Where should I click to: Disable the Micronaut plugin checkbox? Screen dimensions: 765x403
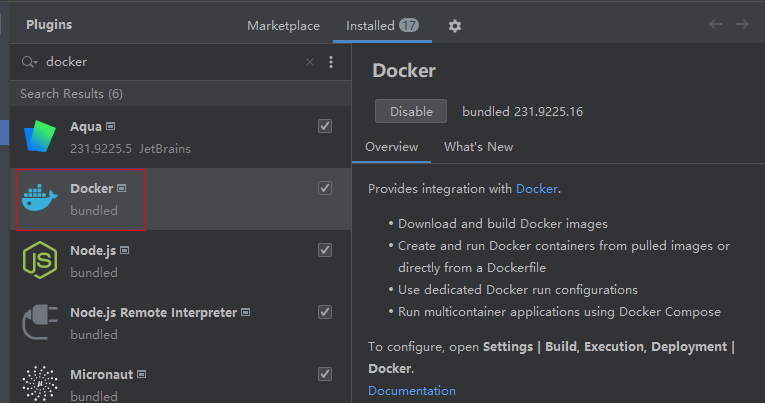[325, 374]
